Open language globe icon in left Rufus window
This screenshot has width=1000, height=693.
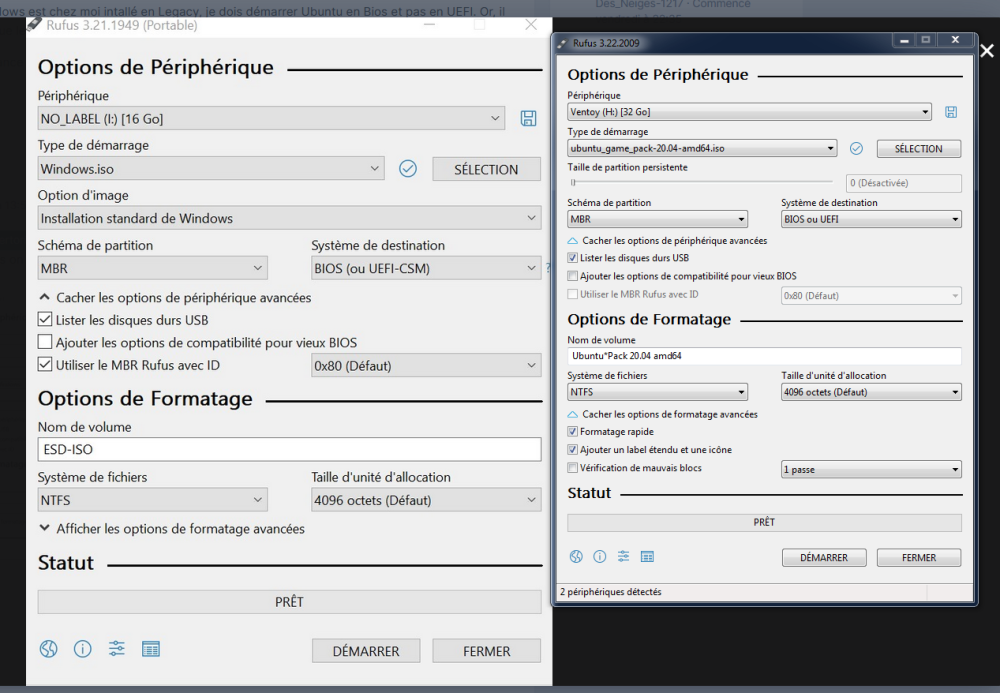point(48,649)
